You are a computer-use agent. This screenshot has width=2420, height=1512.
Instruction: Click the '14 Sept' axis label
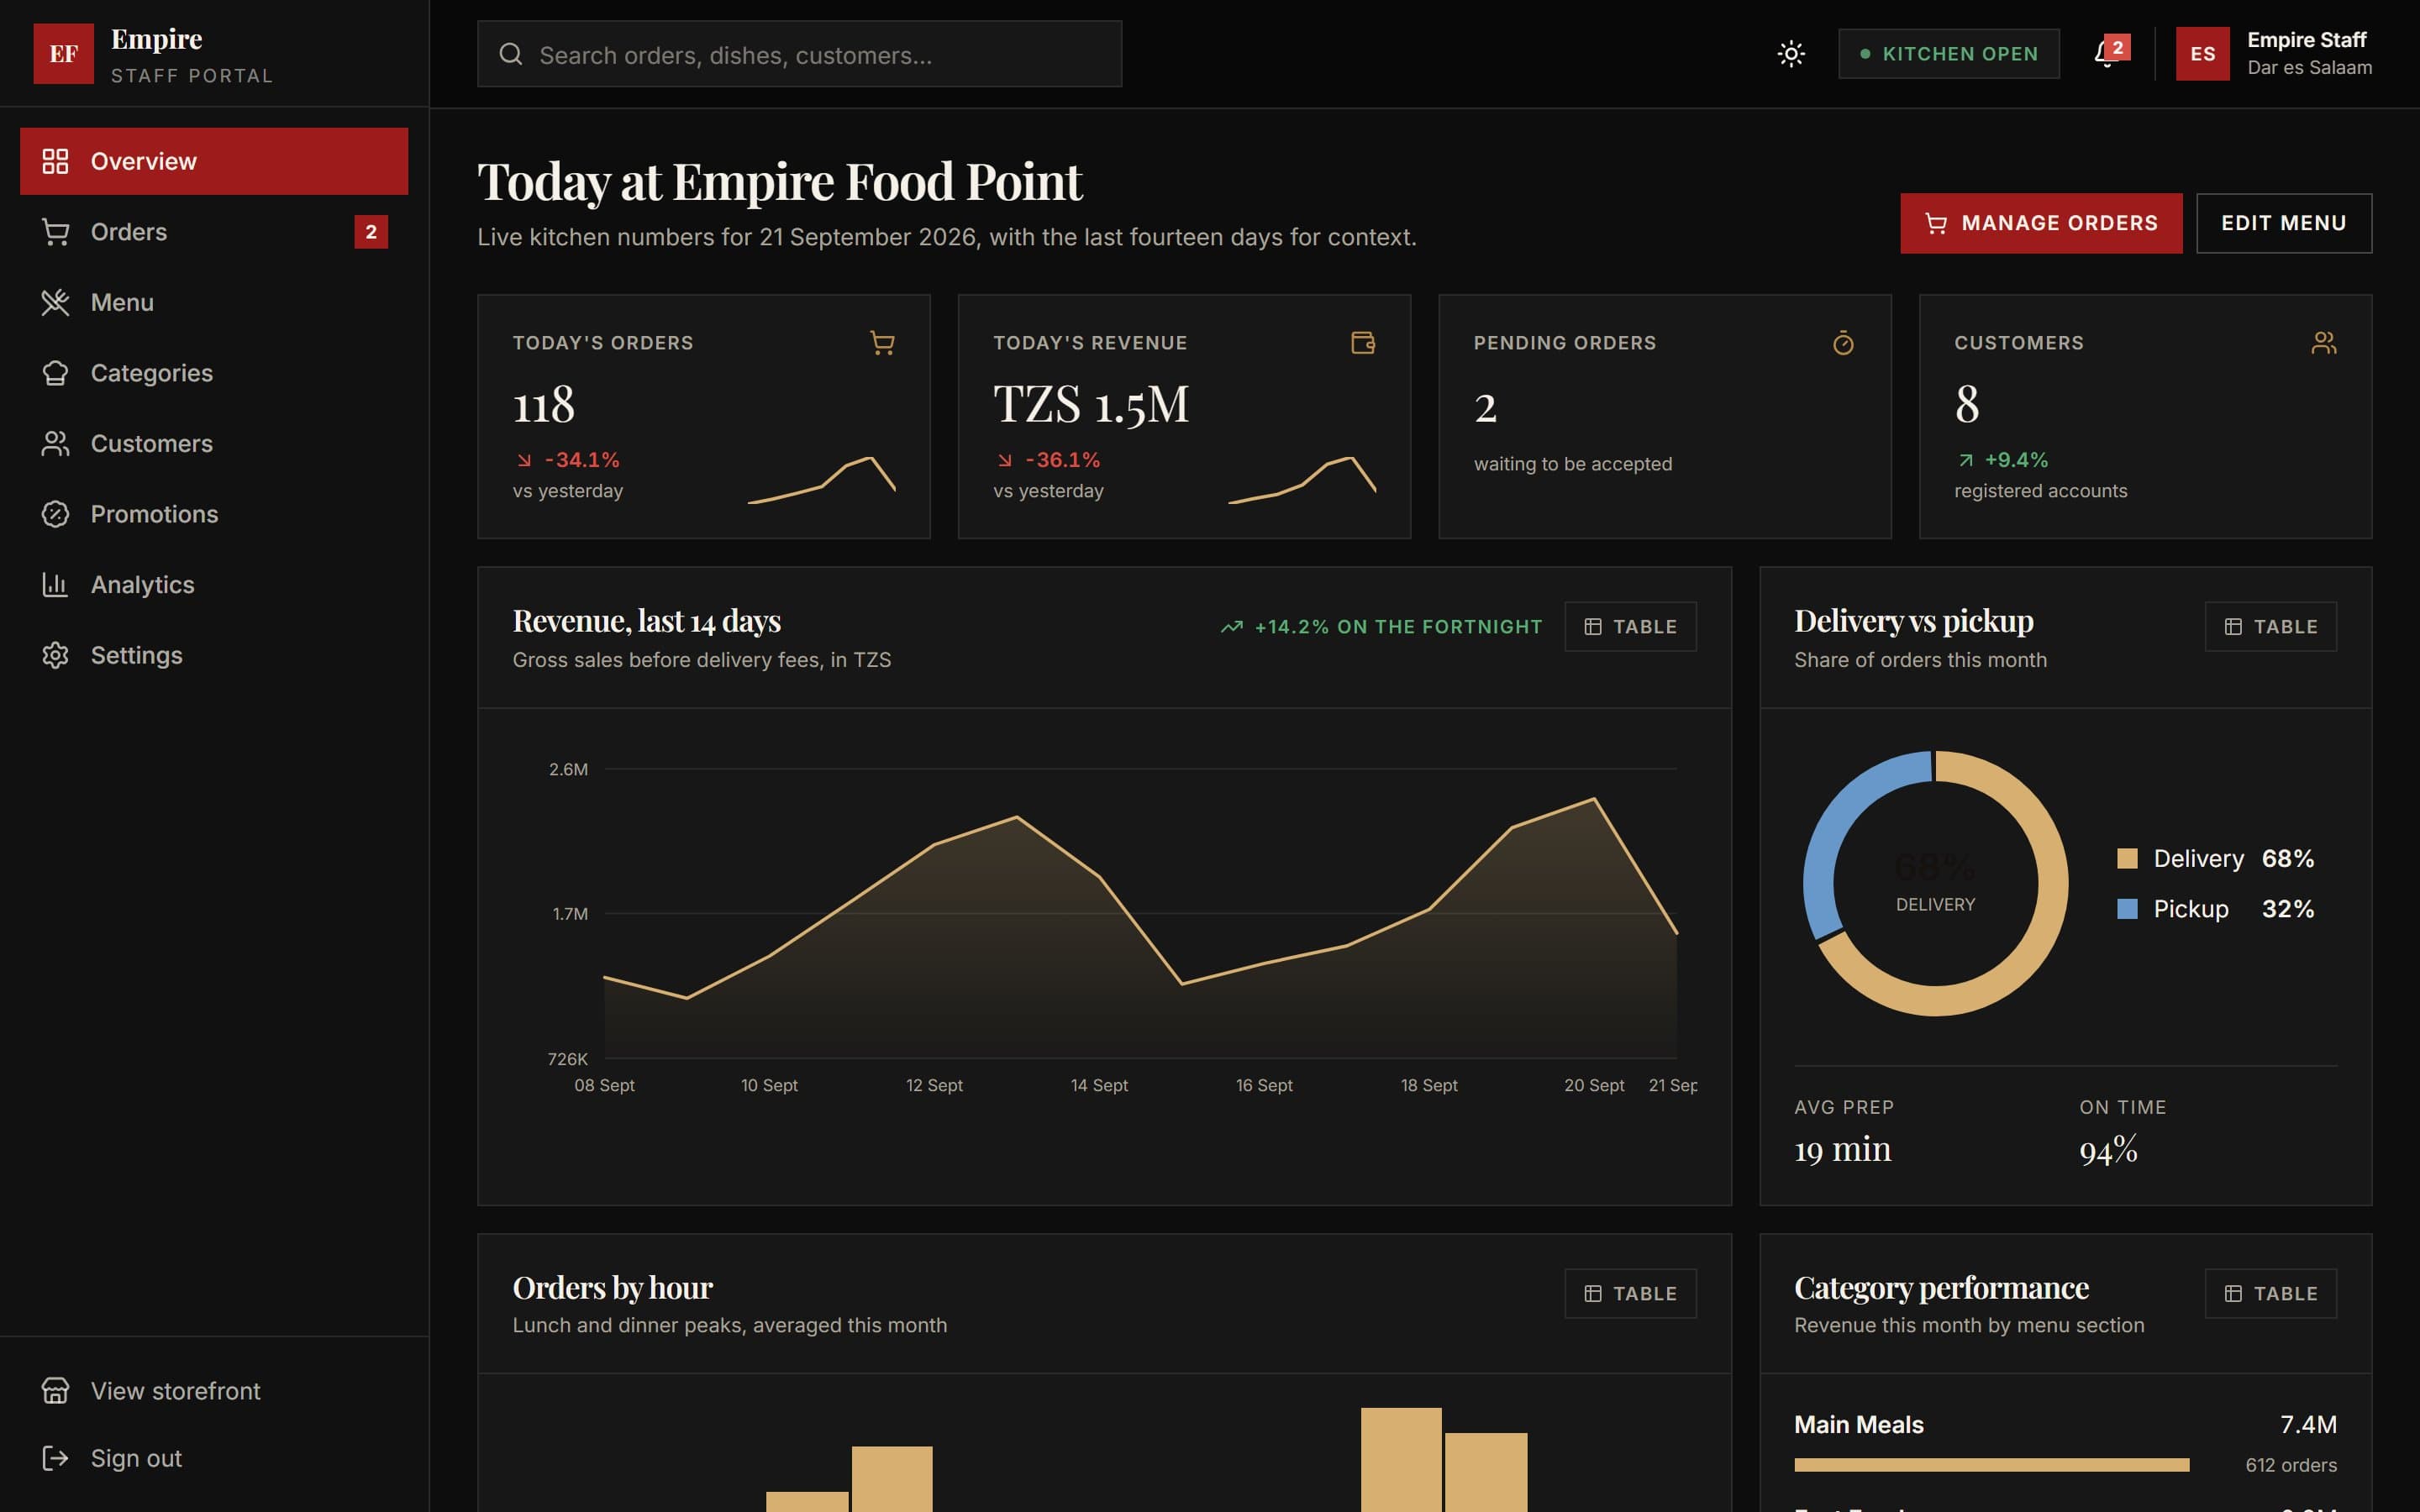point(1099,1086)
